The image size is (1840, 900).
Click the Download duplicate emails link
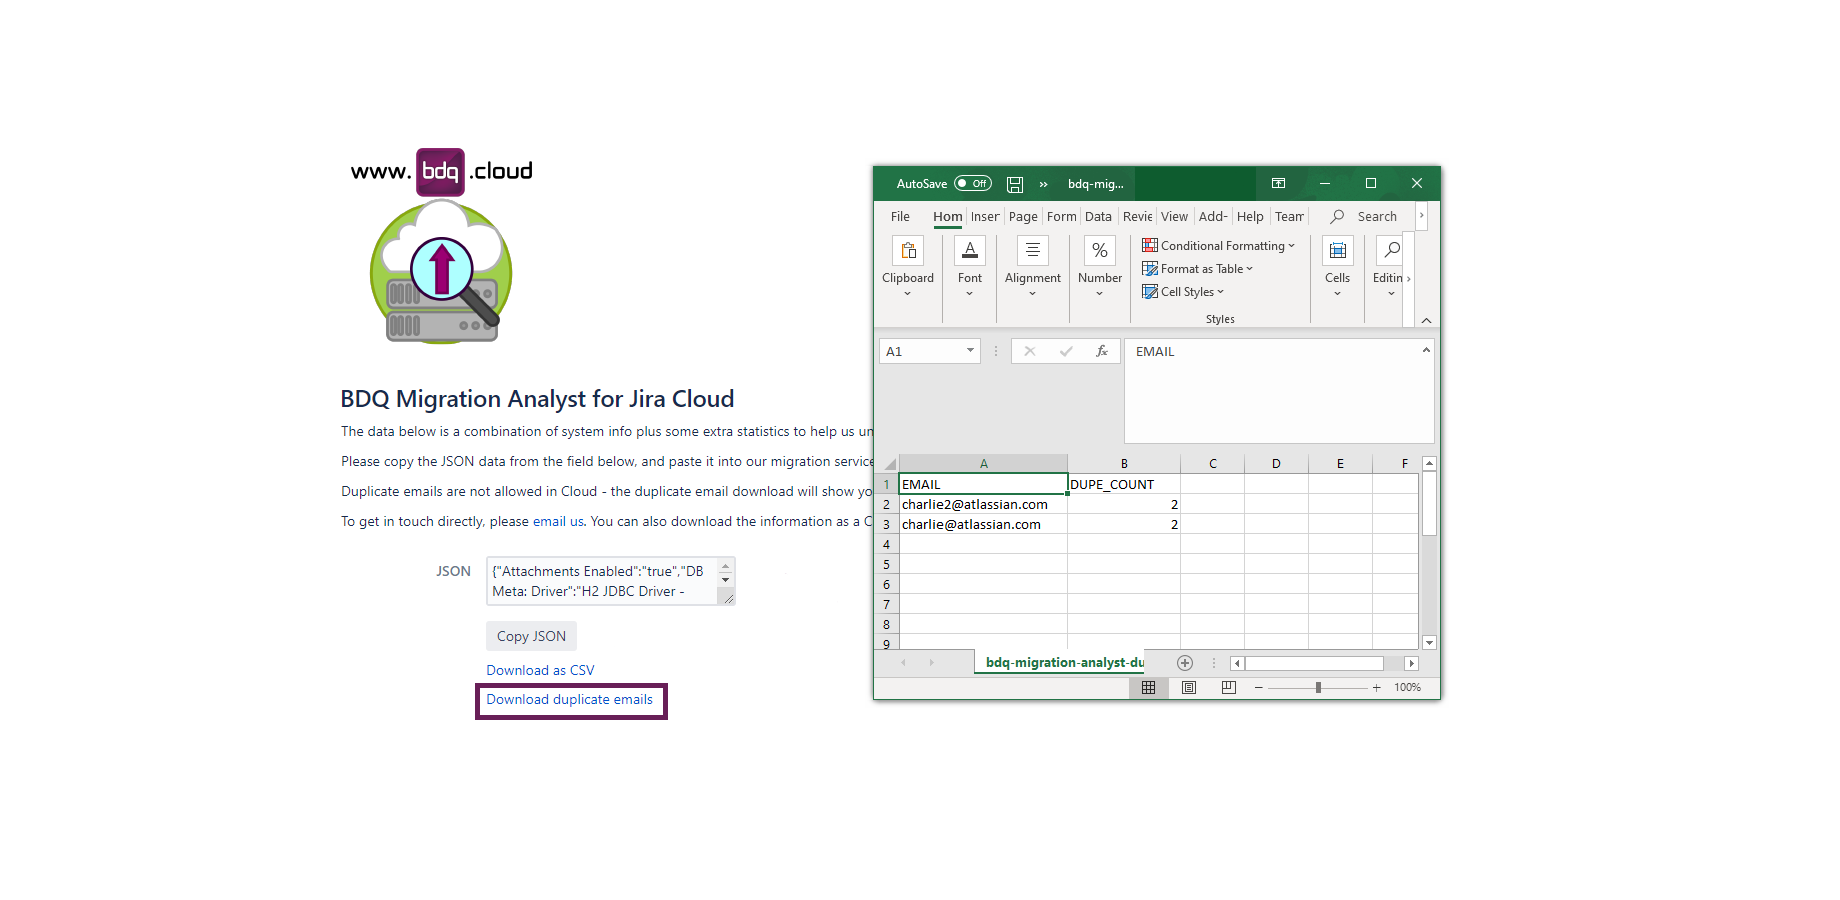coord(569,700)
